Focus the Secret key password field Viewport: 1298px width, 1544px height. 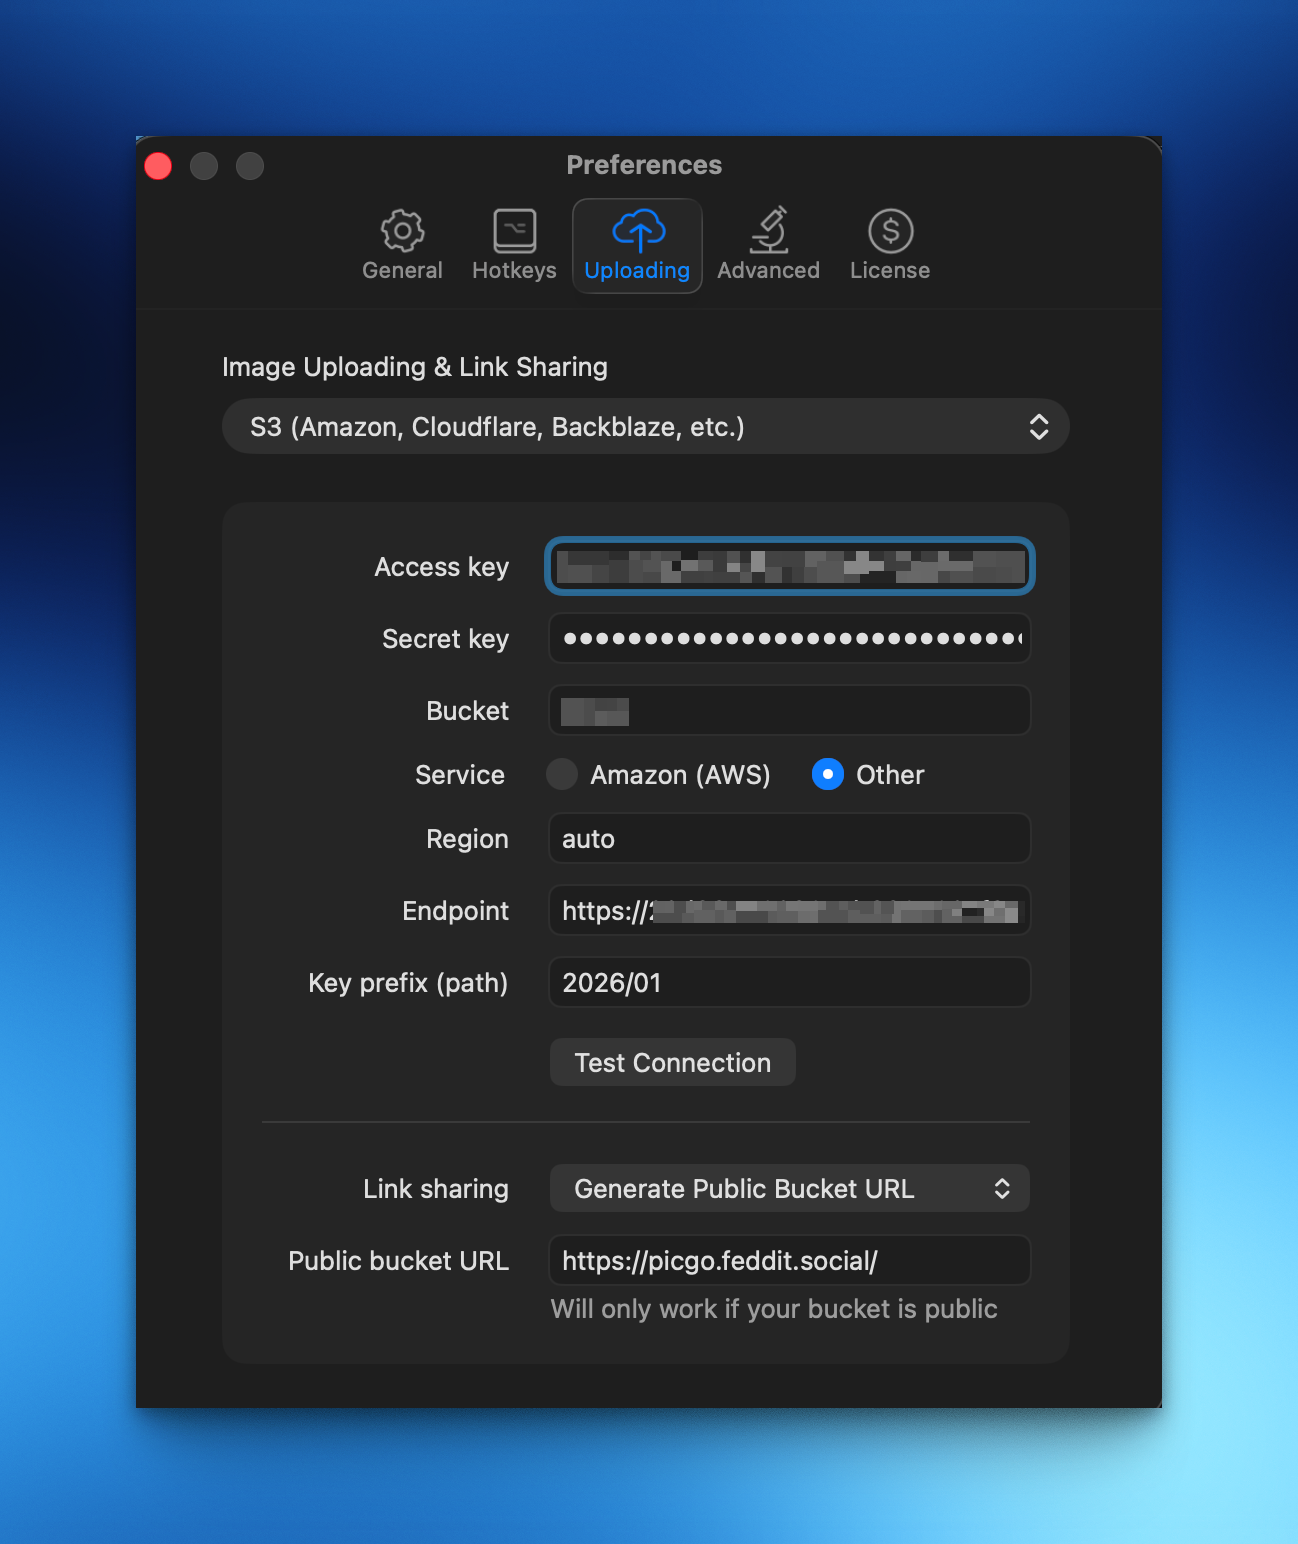[789, 639]
